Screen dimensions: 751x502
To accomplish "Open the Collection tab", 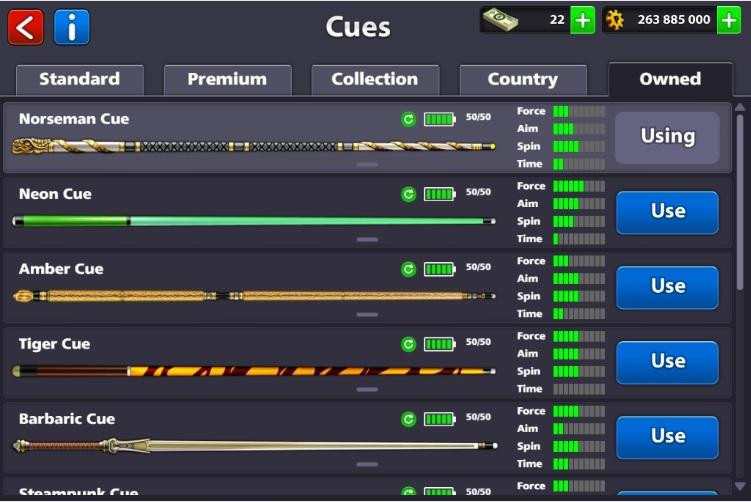I will pos(375,80).
